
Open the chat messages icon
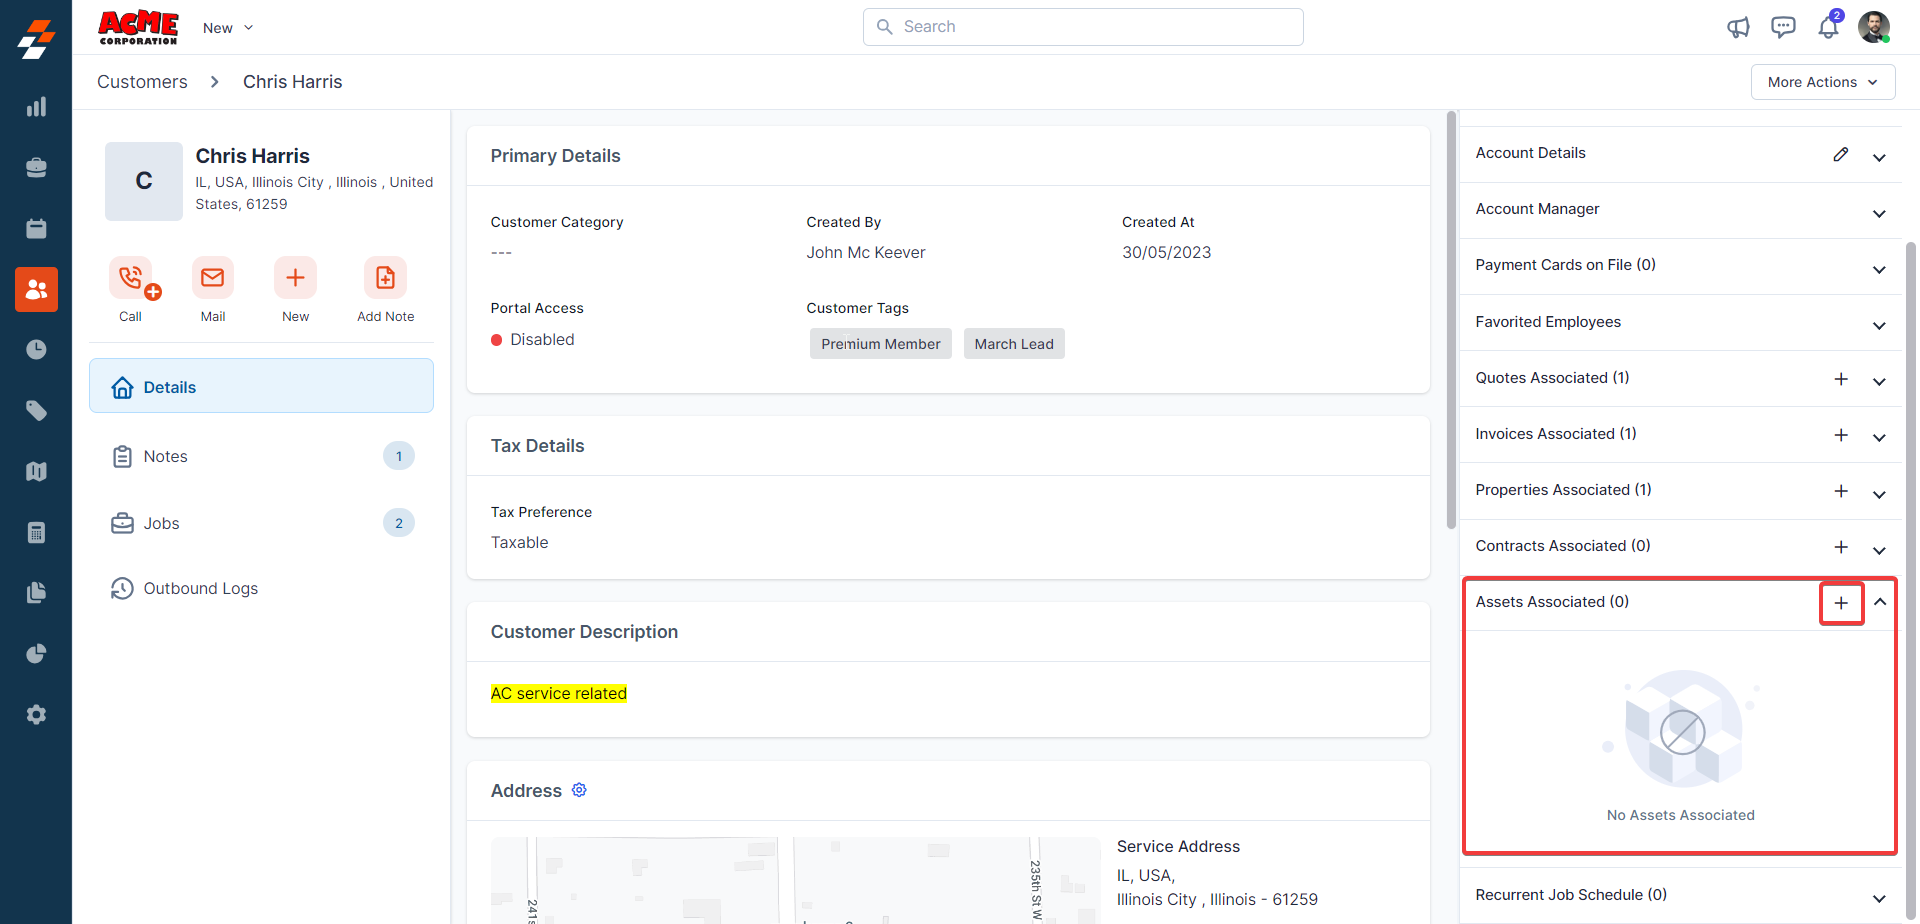[1783, 27]
